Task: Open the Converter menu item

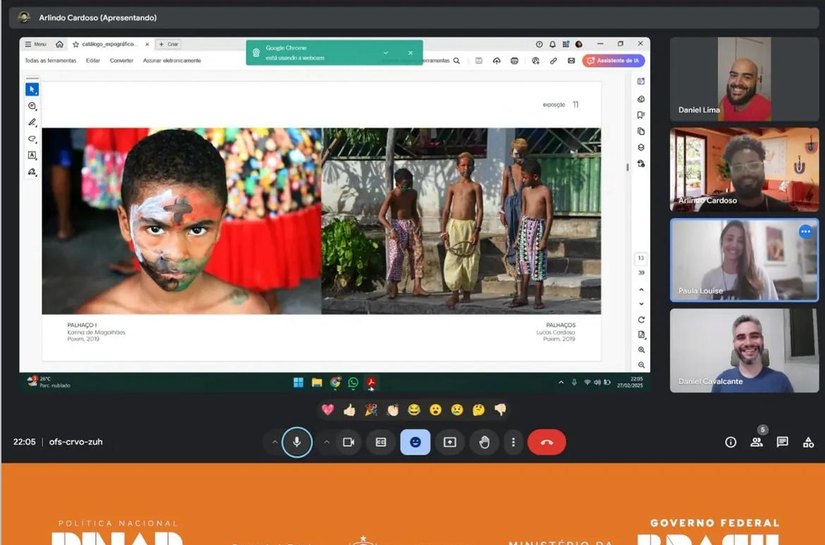Action: [122, 60]
